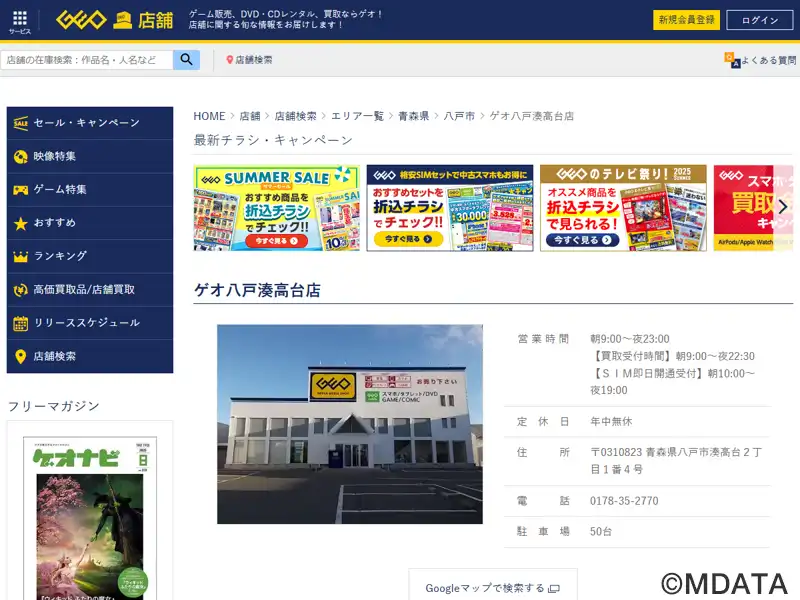Open the SUMMER SALE flyer banner

click(277, 208)
